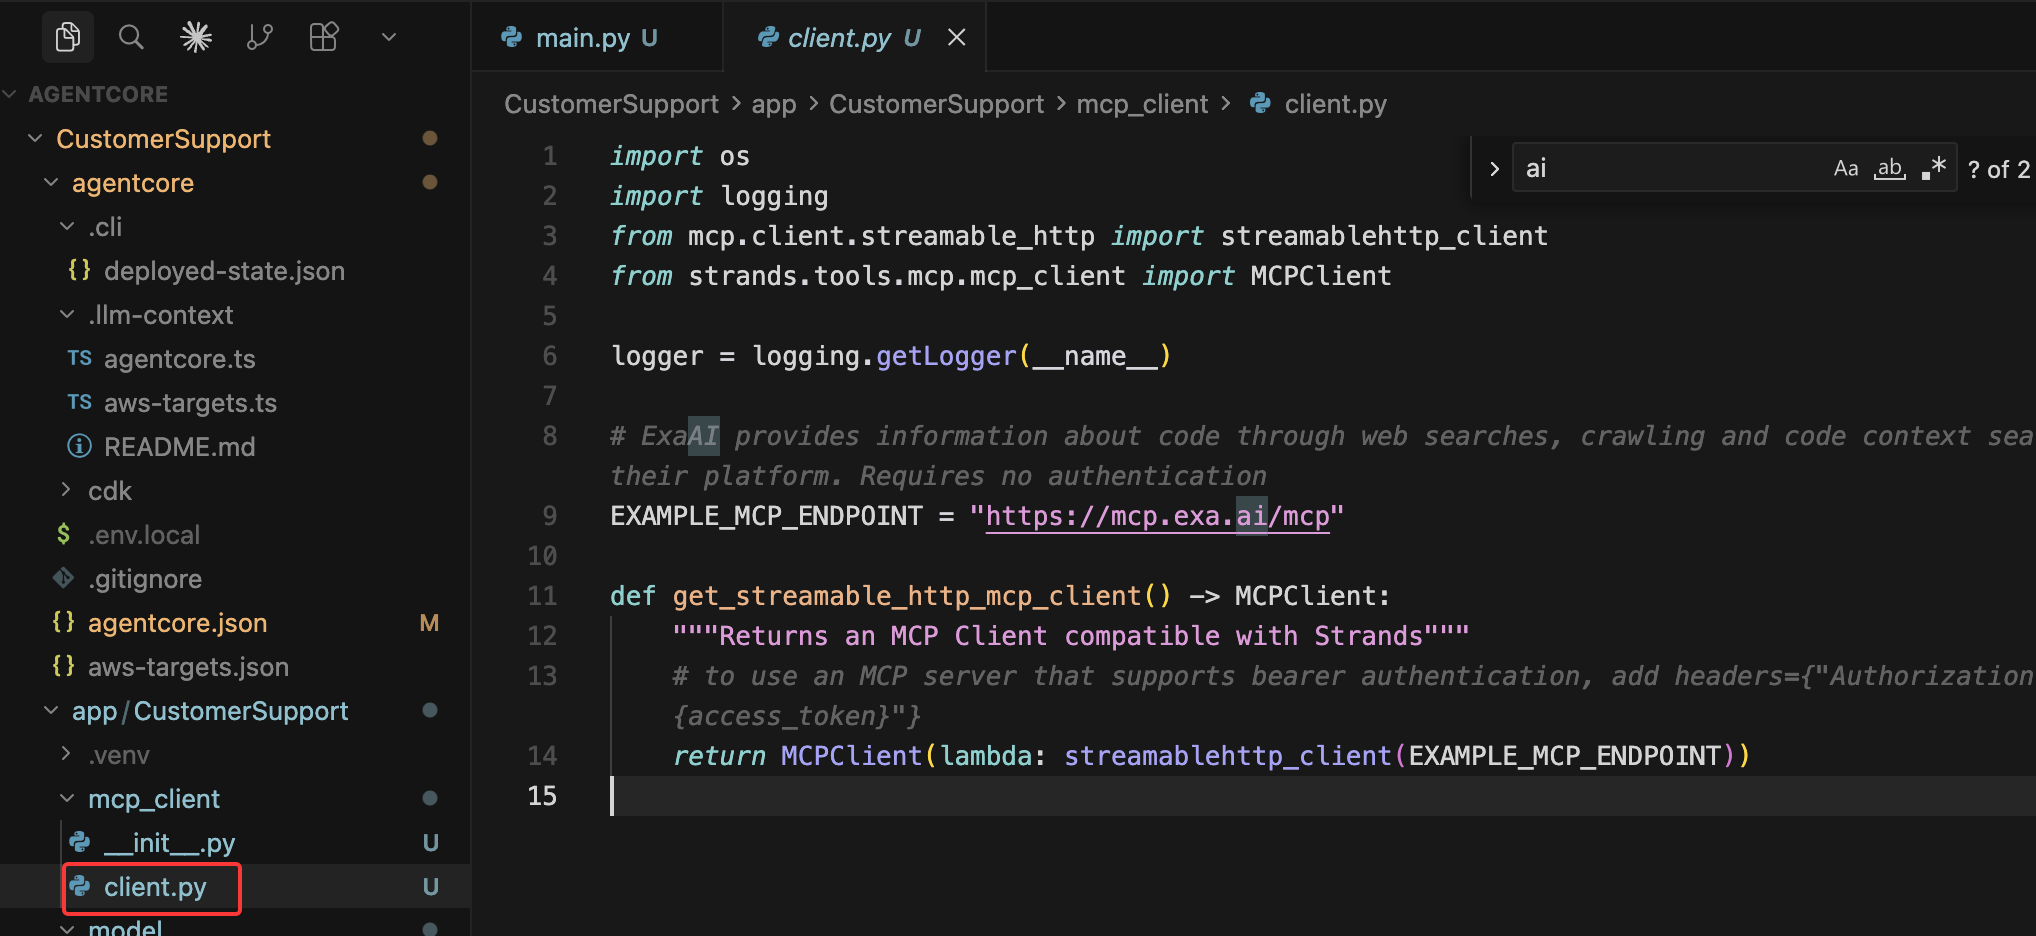Switch to the main.py tab
This screenshot has width=2036, height=936.
582,38
